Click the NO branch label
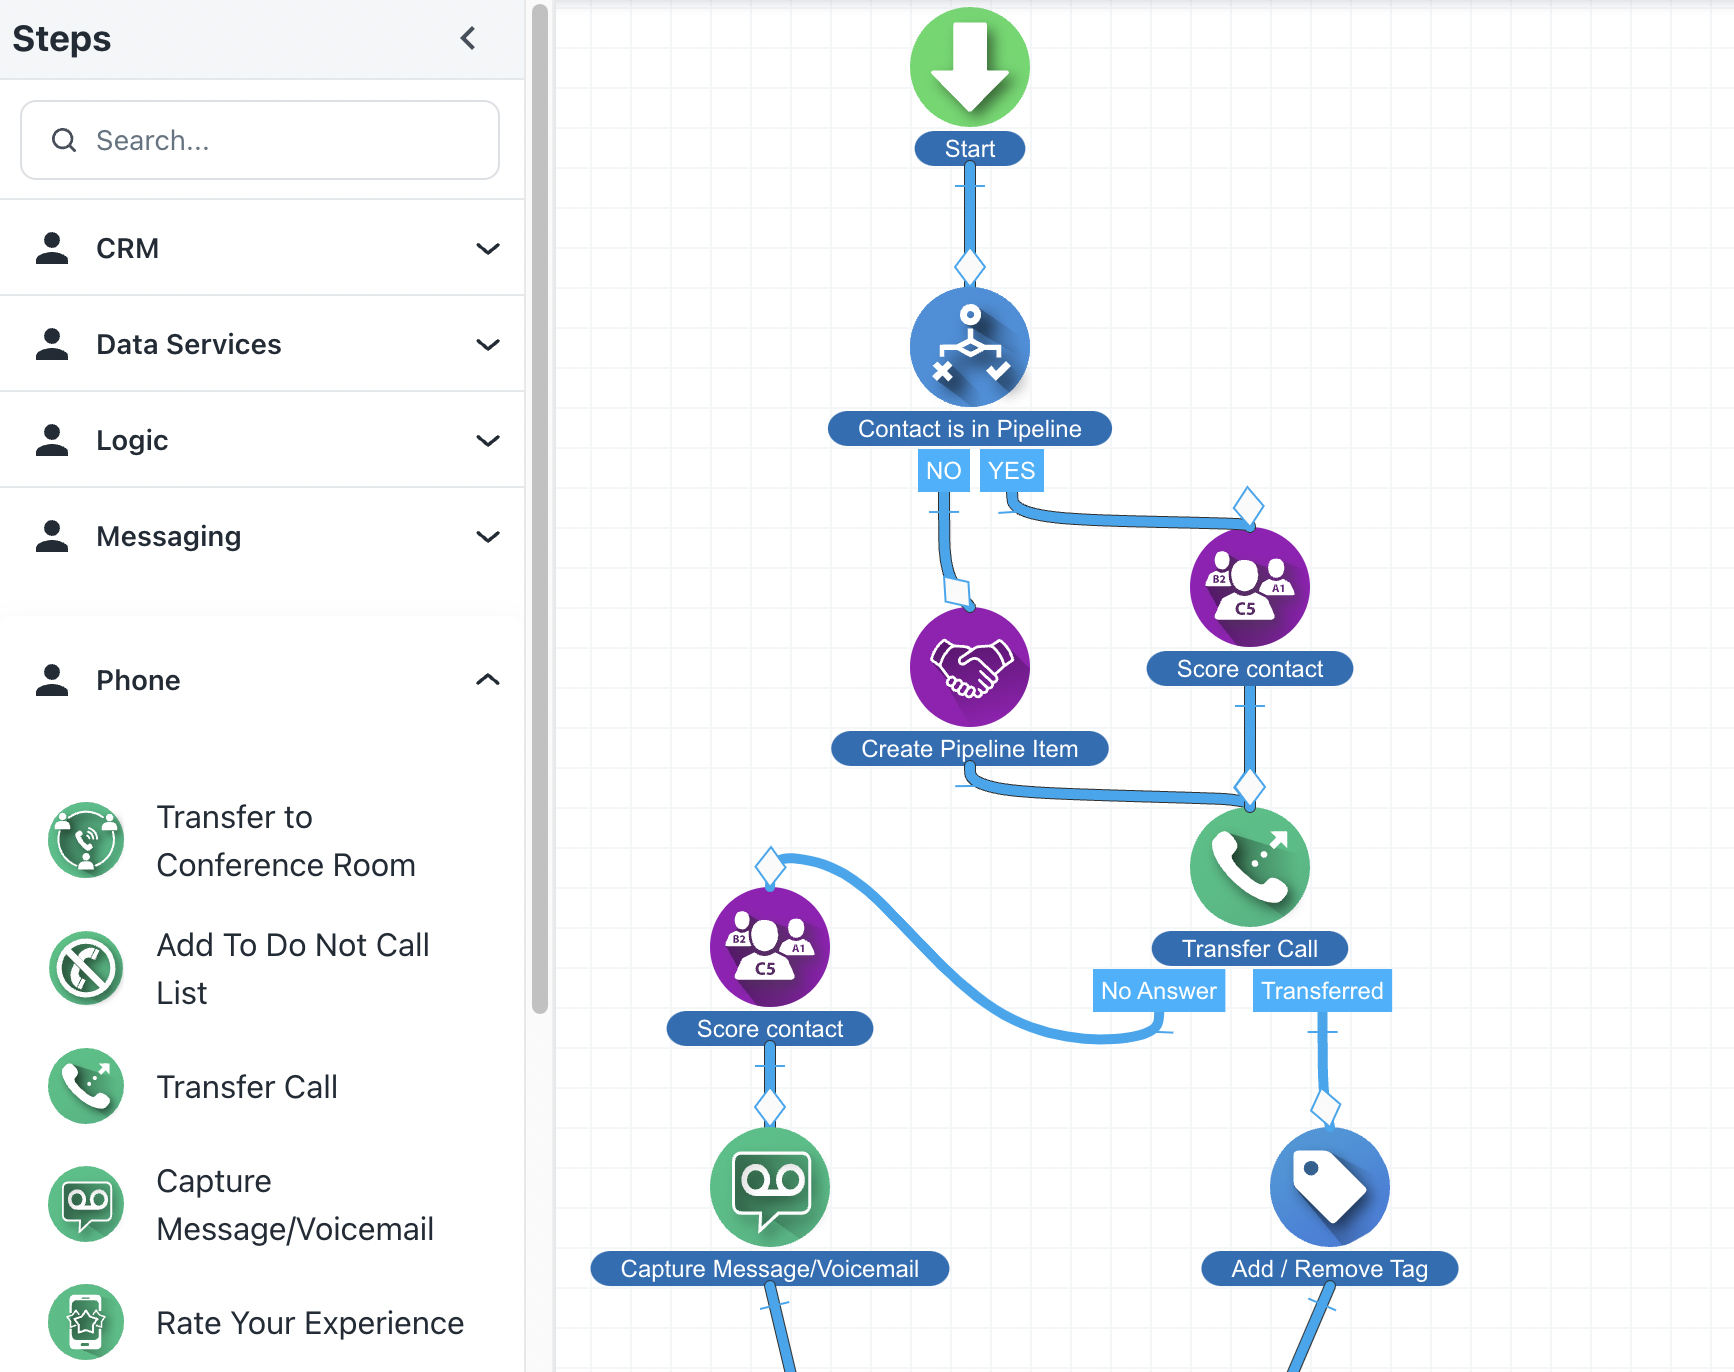Screen dimensions: 1734x1372 pos(943,471)
